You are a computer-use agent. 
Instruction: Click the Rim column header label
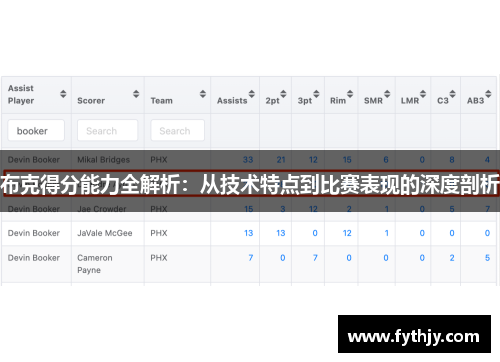pos(338,101)
